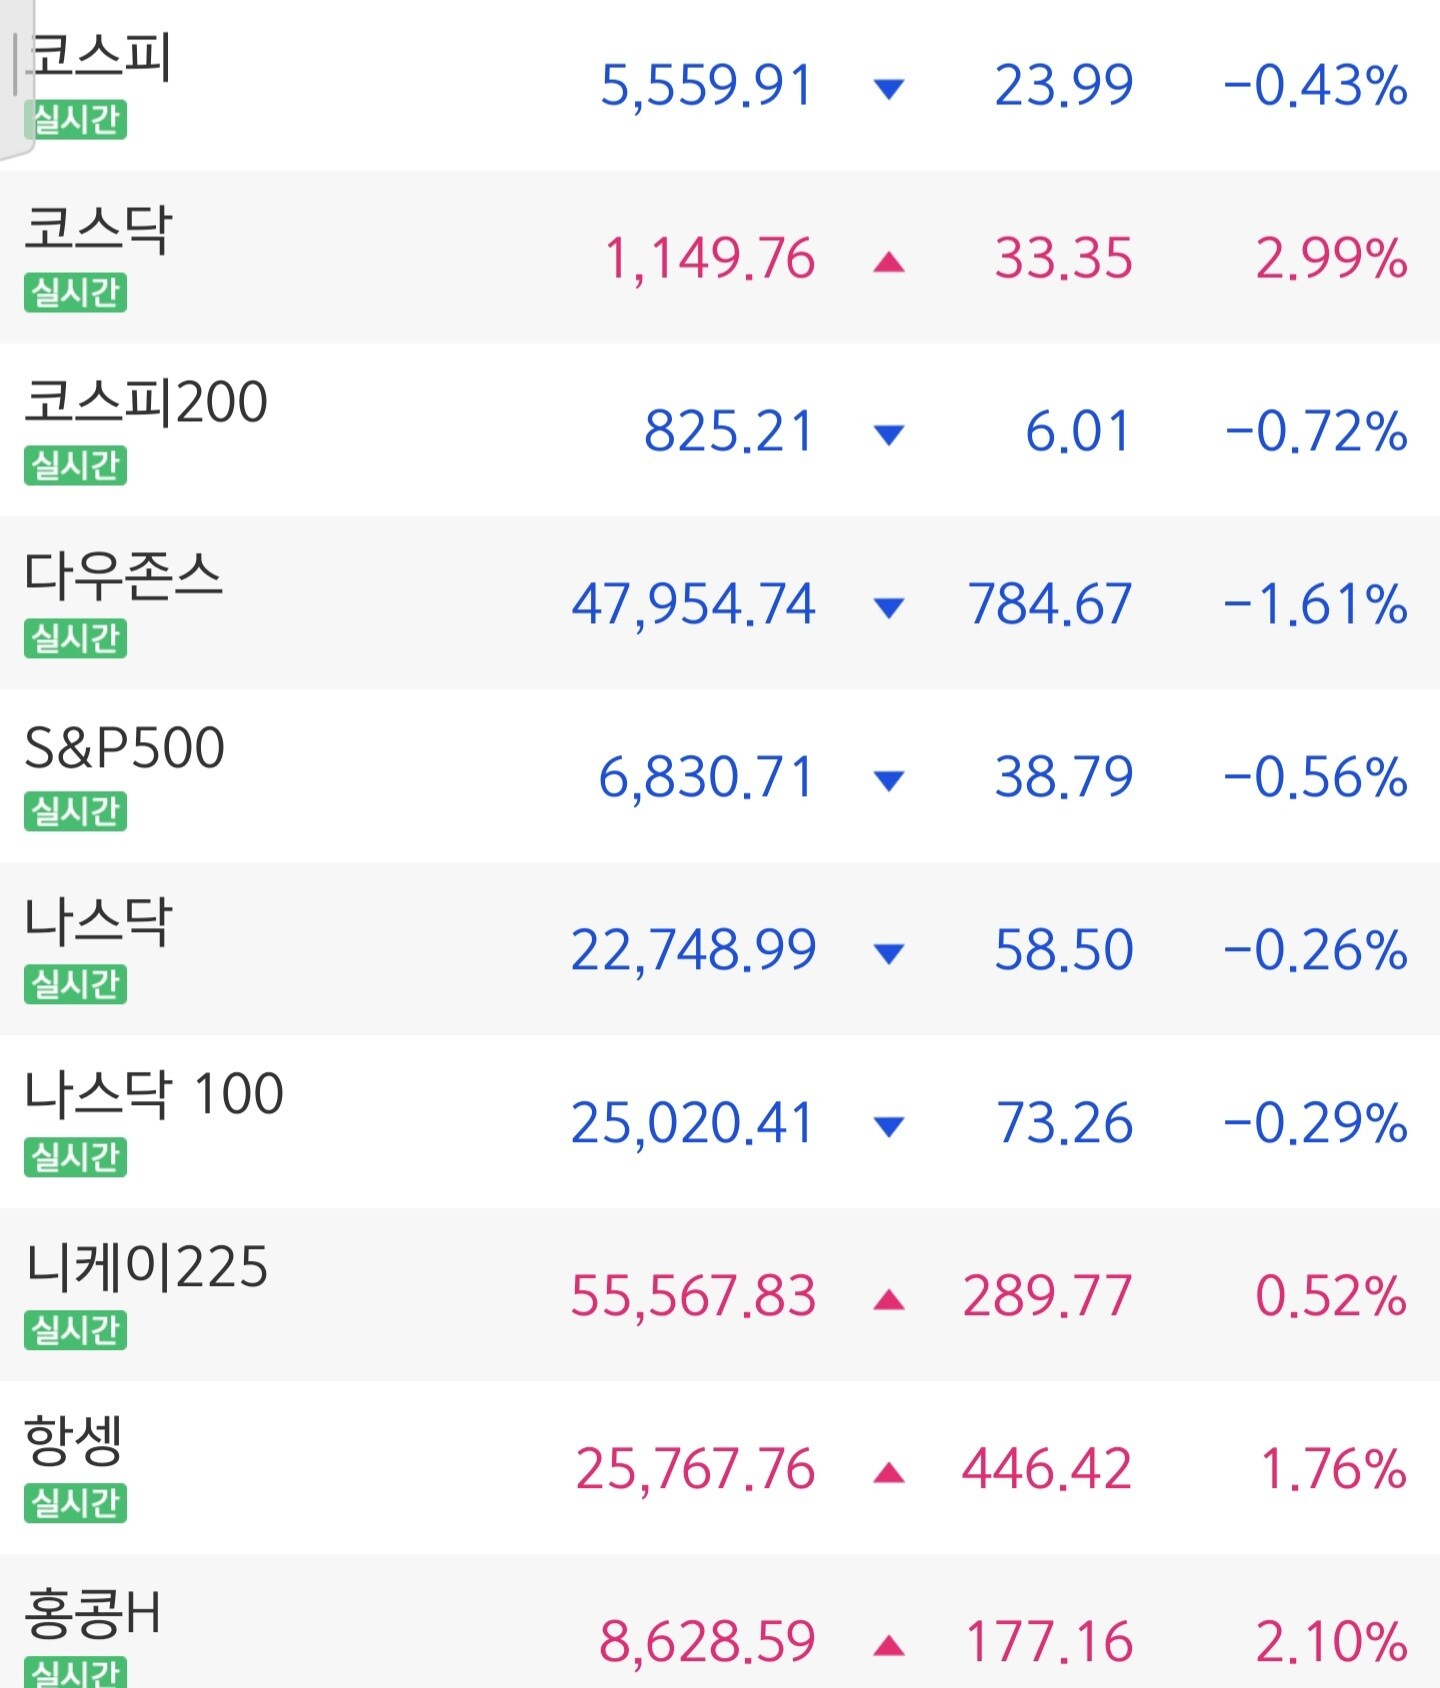Tap the 항셍 index name
1440x1688 pixels.
pos(73,1440)
